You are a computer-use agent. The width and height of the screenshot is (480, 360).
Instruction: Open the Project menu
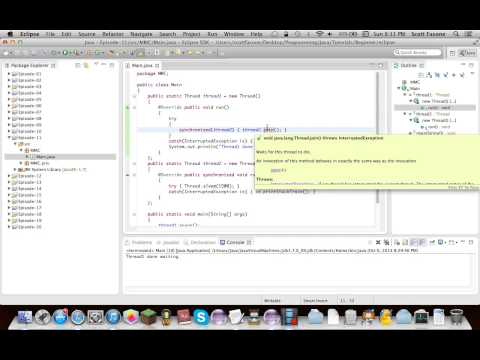coord(191,34)
